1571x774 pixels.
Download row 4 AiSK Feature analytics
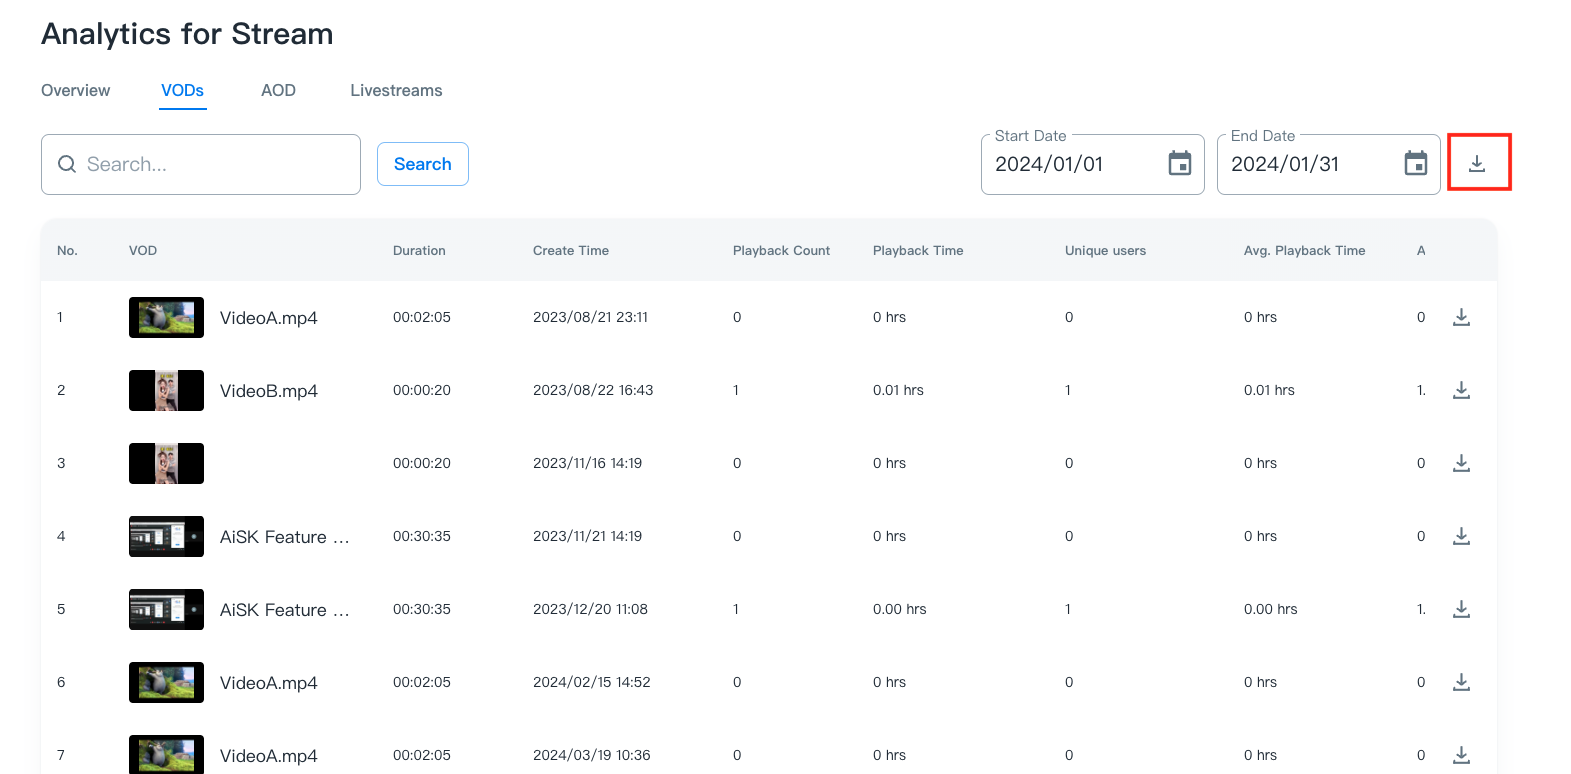tap(1461, 536)
